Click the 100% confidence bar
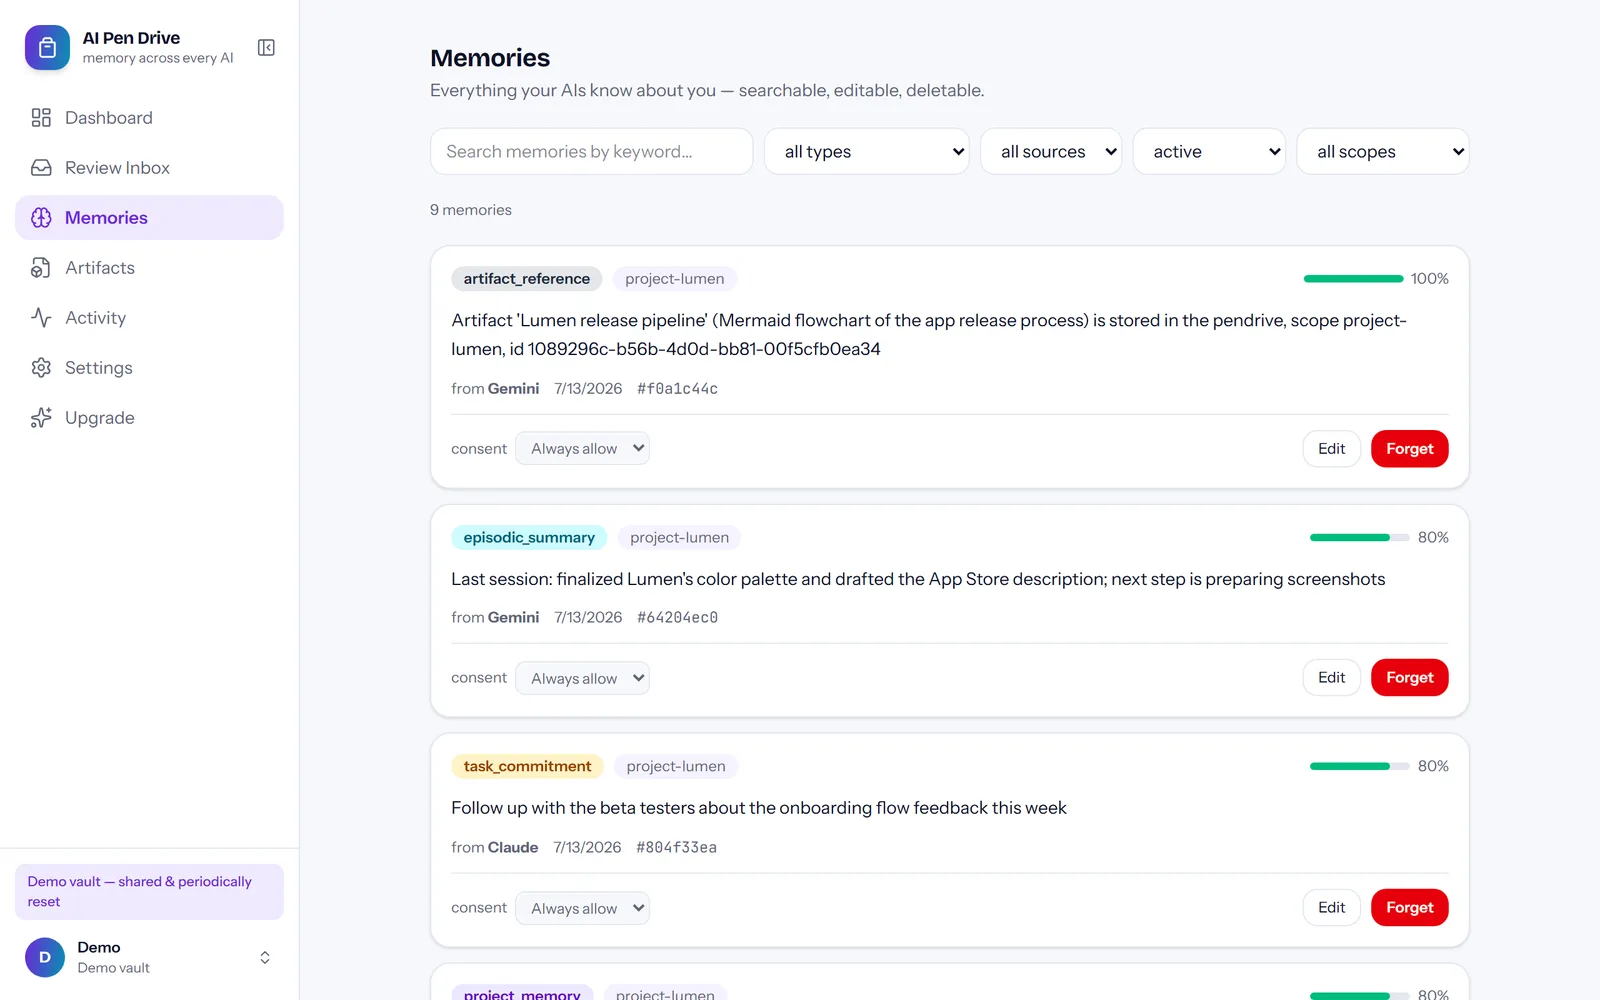 1353,279
